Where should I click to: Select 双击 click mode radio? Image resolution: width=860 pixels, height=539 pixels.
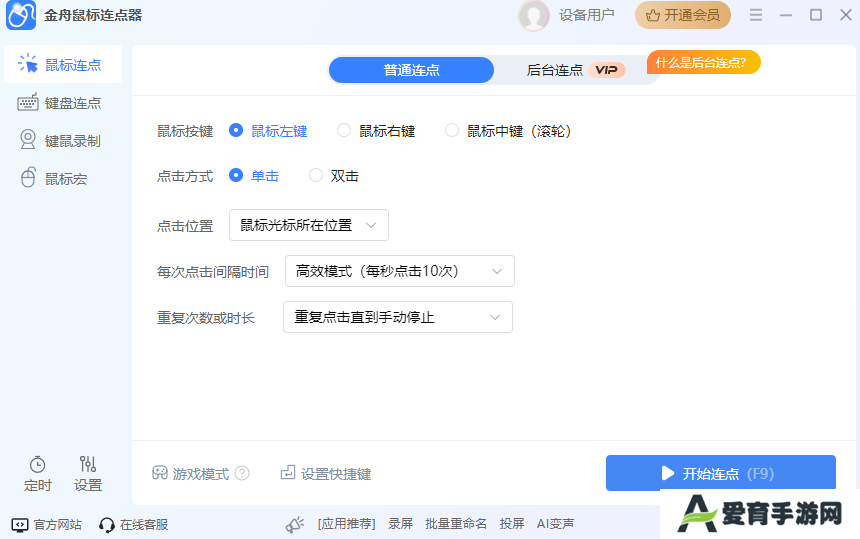click(316, 175)
